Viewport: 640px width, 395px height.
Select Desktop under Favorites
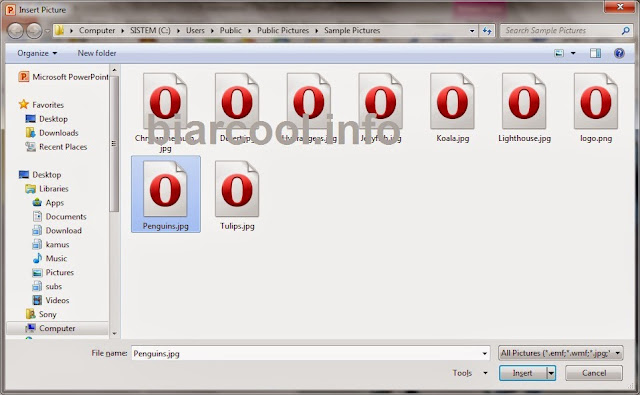click(x=47, y=119)
